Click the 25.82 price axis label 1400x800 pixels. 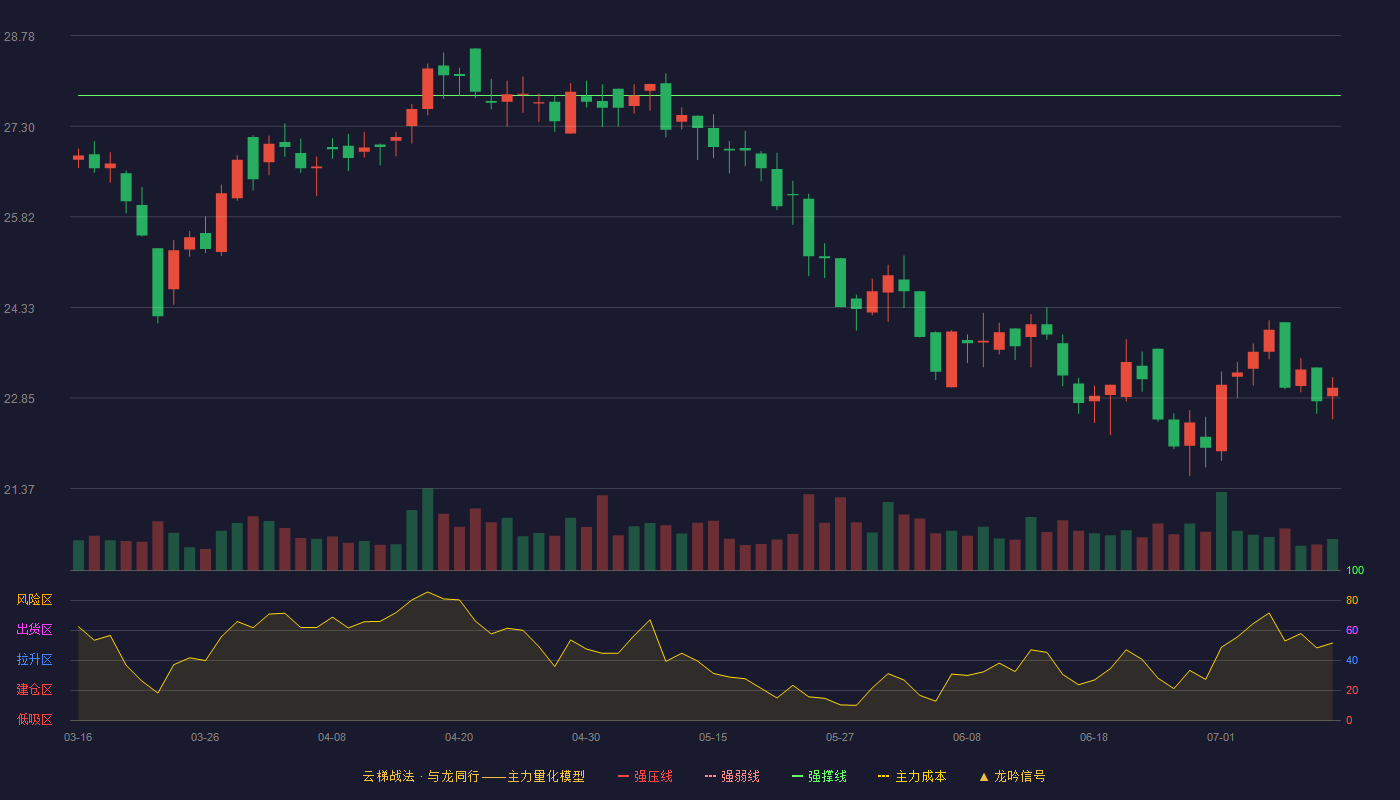pos(19,217)
